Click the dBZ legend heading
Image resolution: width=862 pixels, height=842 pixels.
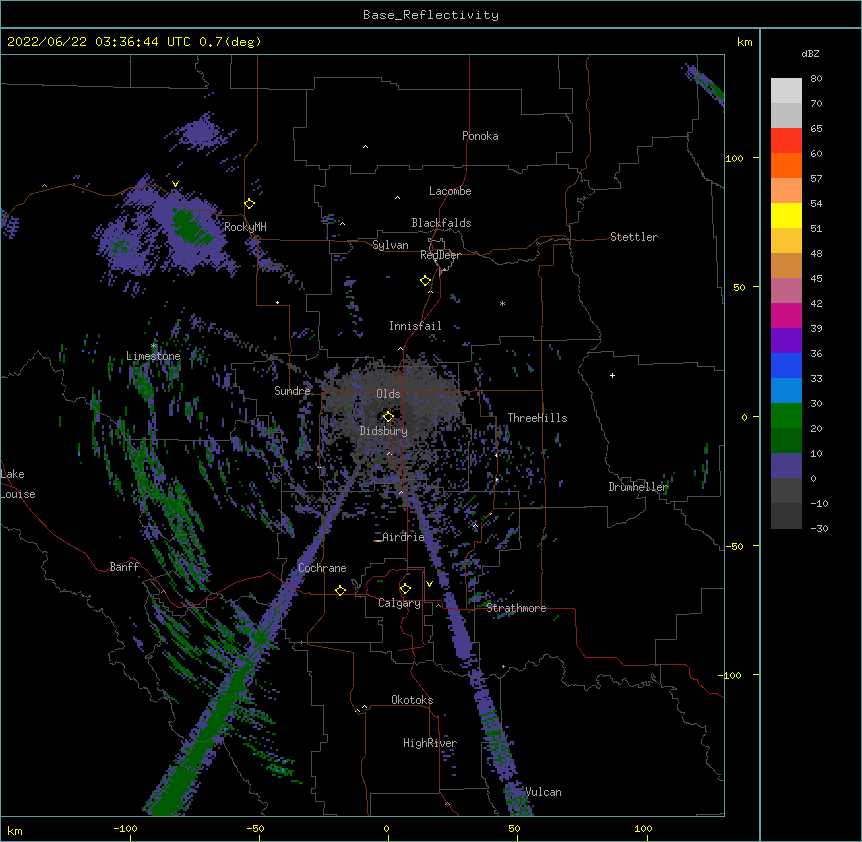(x=810, y=53)
